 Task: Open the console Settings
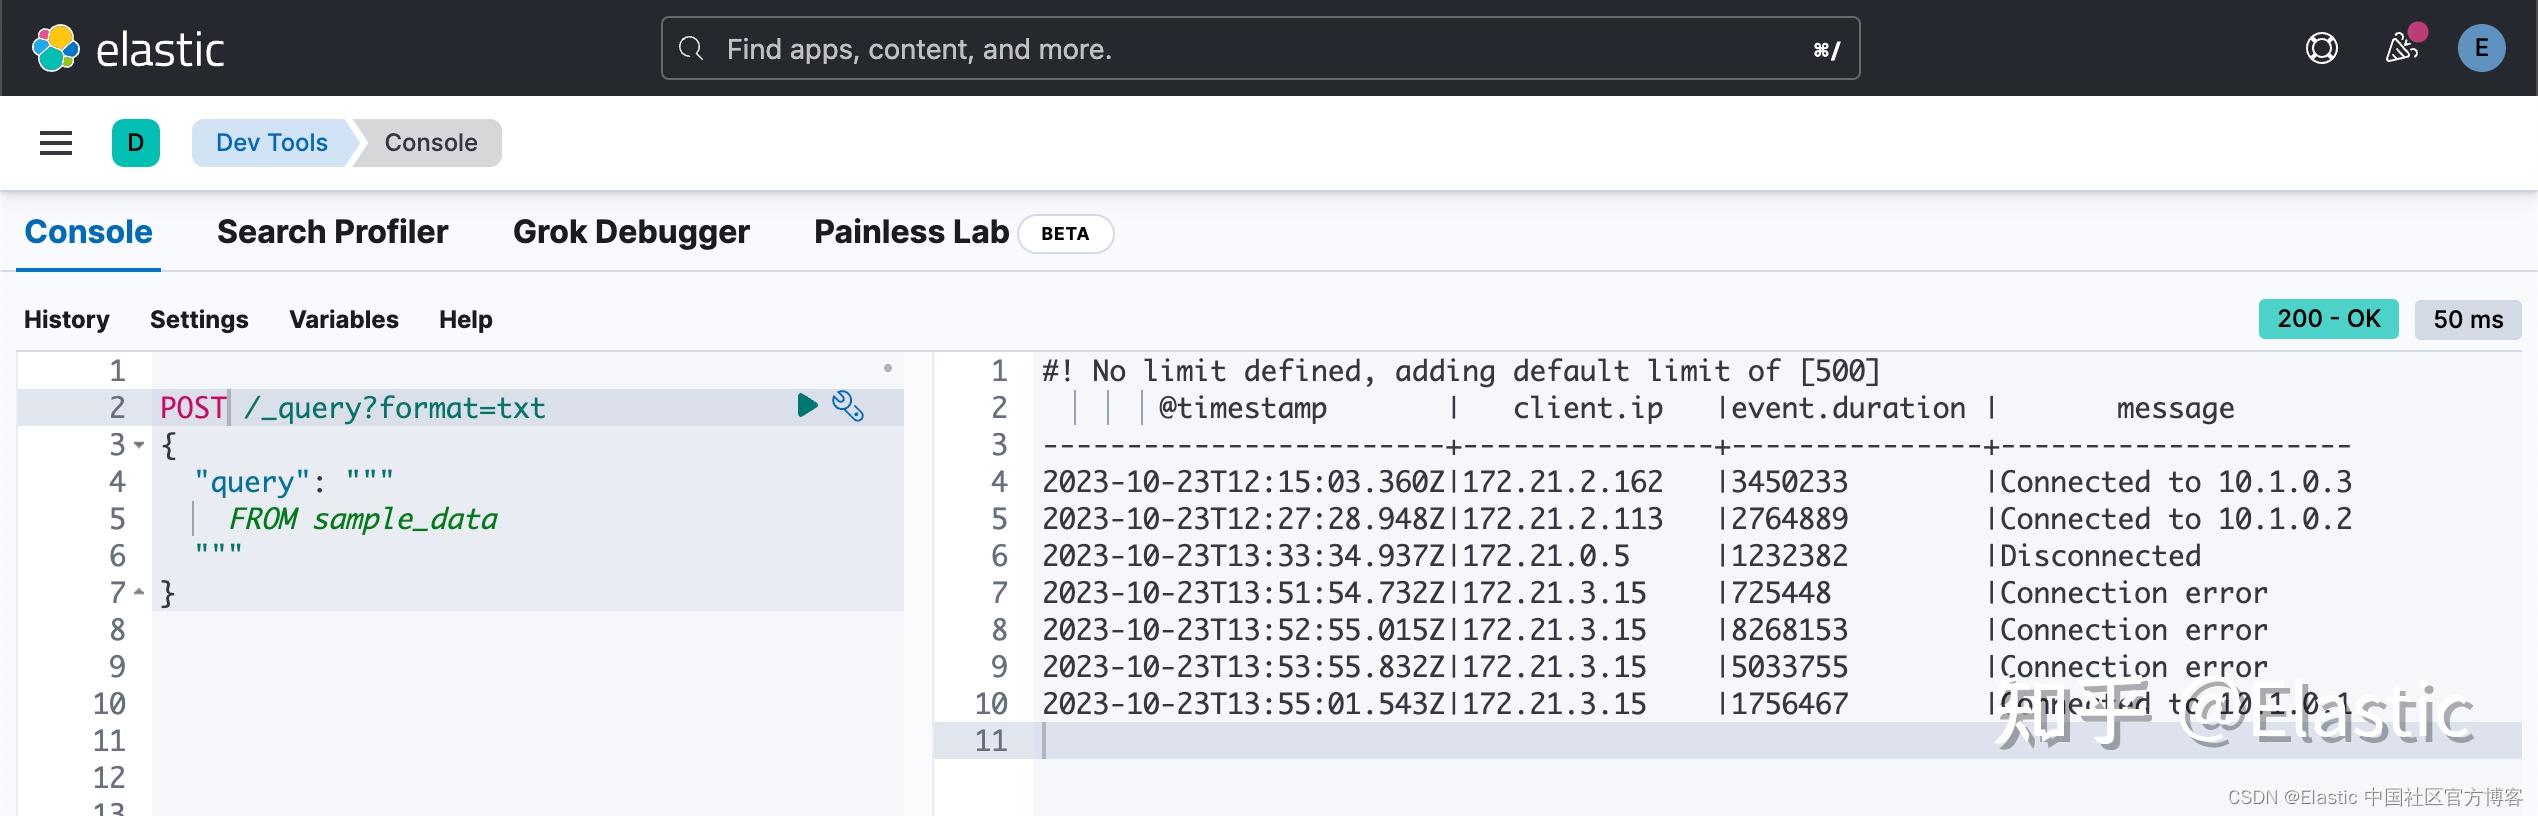coord(199,319)
